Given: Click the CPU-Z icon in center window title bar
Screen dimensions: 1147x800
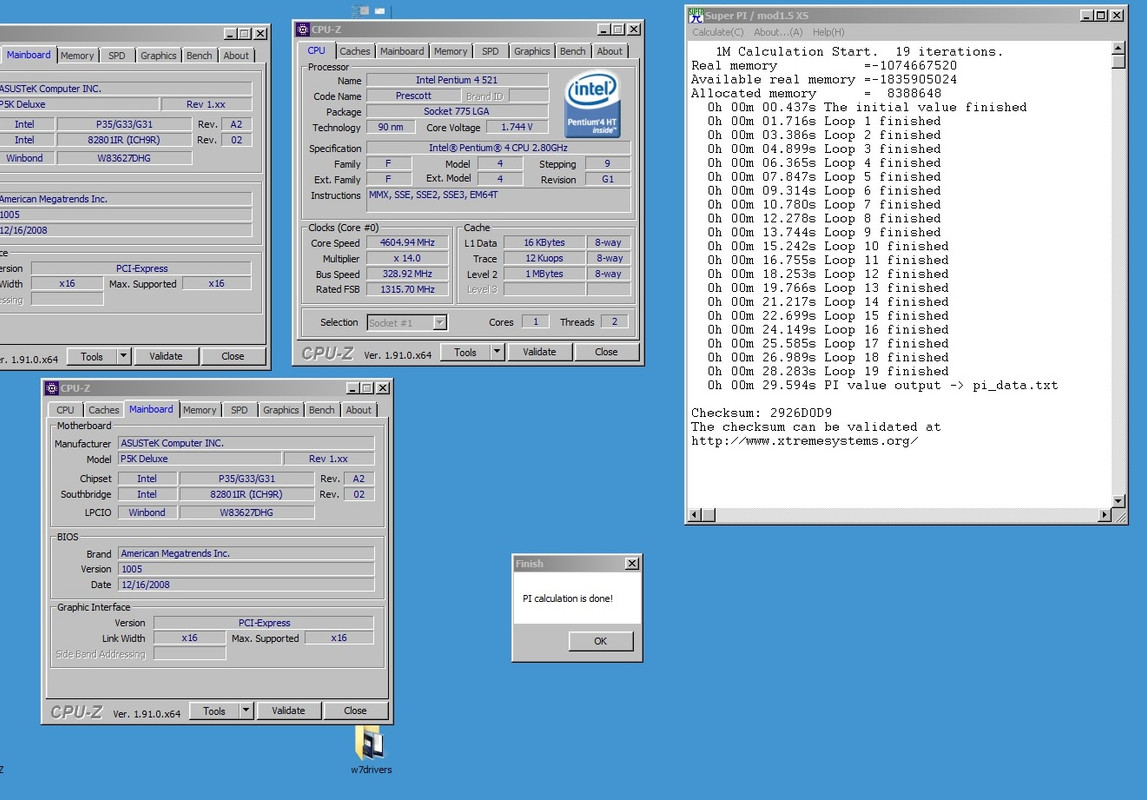Looking at the screenshot, I should click(303, 29).
